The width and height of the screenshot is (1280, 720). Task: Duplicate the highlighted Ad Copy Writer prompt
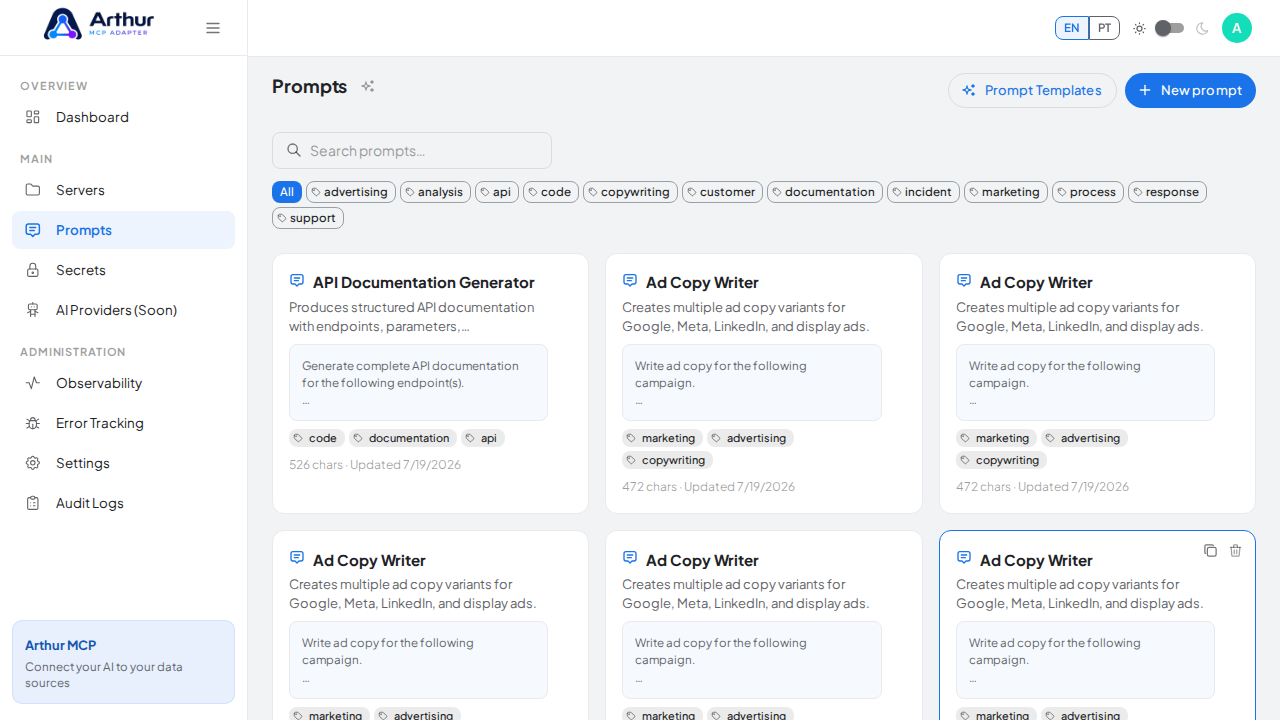[x=1210, y=551]
